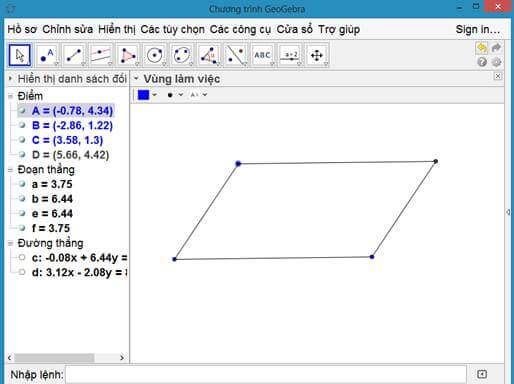
Task: Collapse the Điểm group
Action: point(10,96)
